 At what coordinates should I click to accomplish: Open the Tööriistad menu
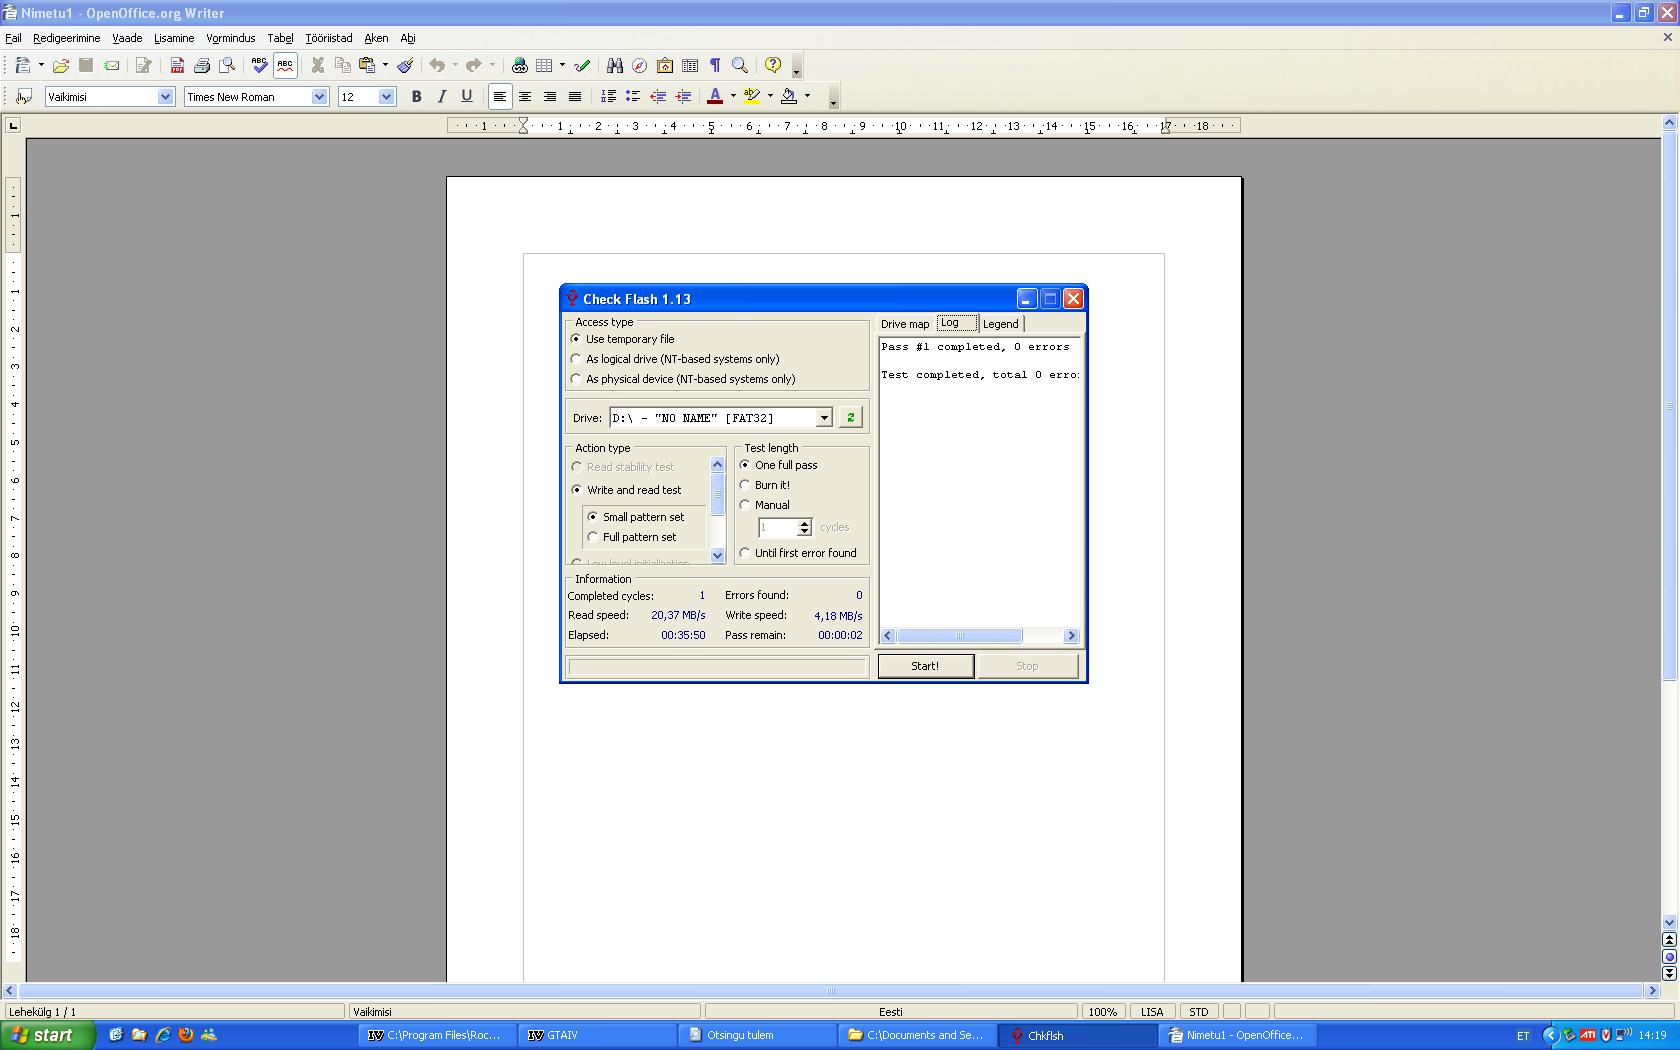pos(329,38)
